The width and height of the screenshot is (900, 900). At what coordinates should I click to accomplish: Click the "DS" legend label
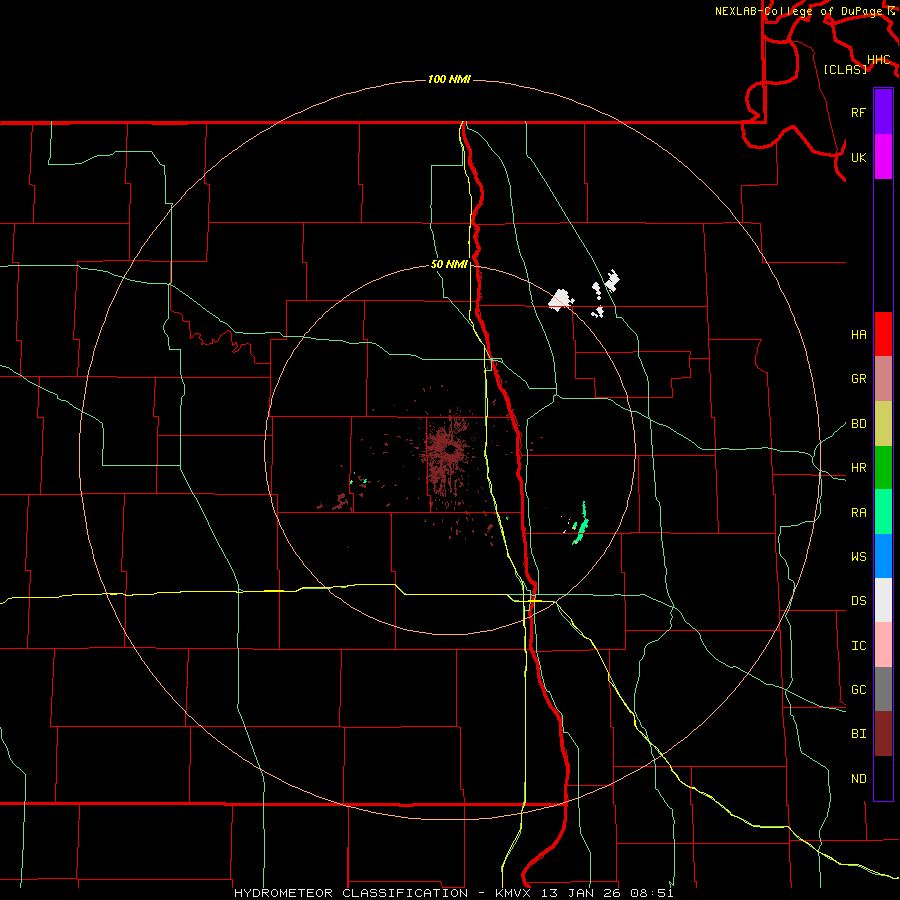click(x=858, y=601)
